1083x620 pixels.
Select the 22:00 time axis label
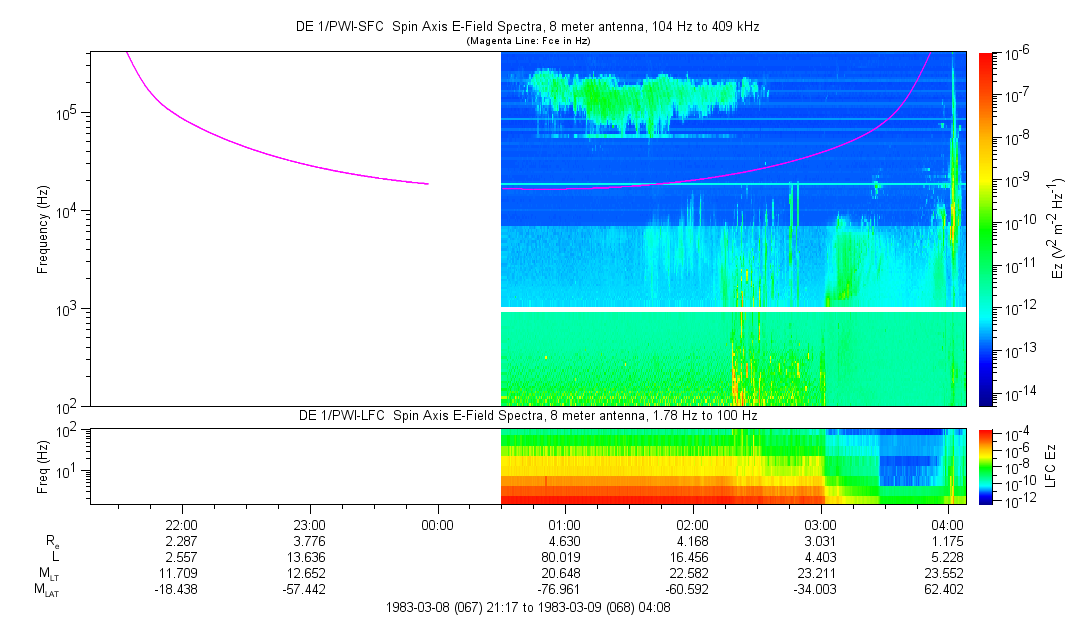181,524
